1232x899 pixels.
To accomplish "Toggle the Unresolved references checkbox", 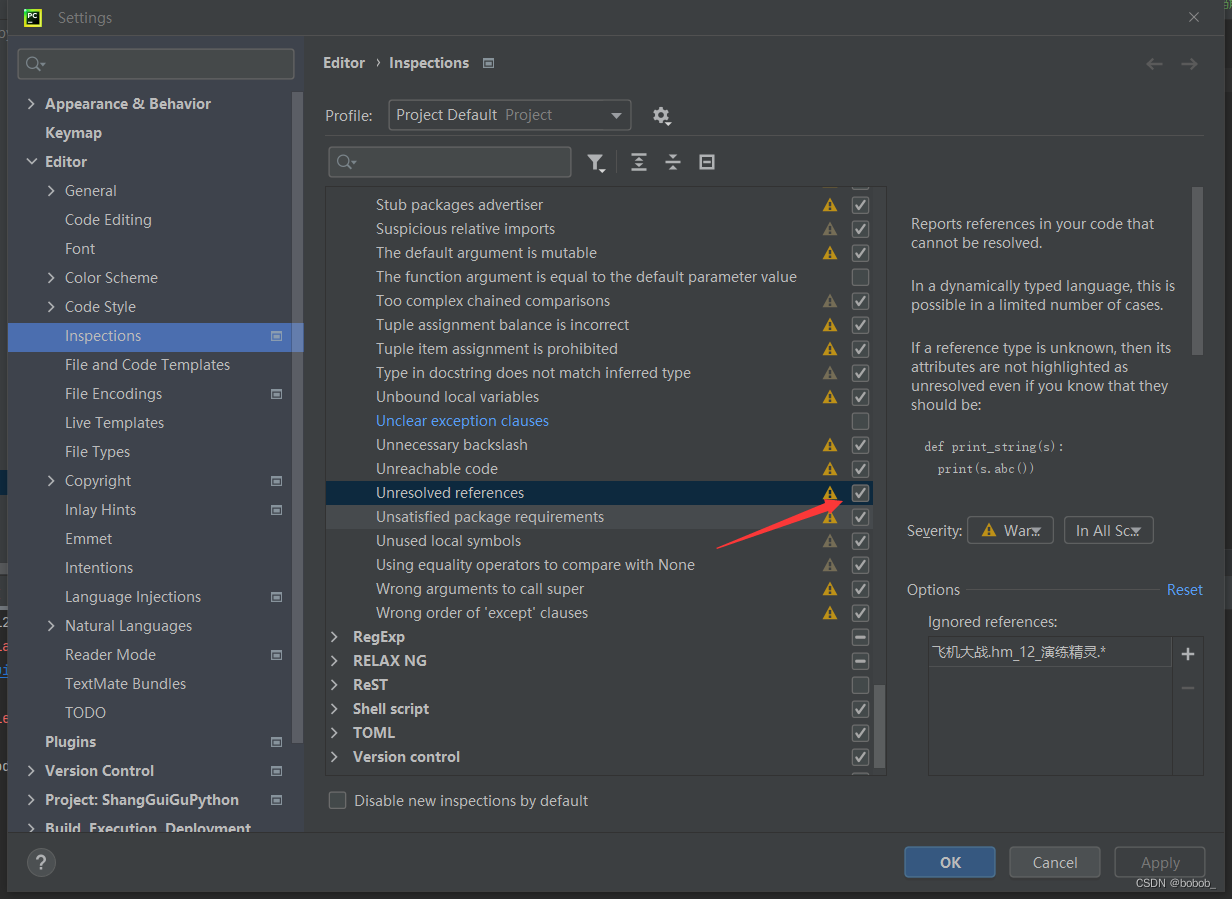I will [x=860, y=493].
